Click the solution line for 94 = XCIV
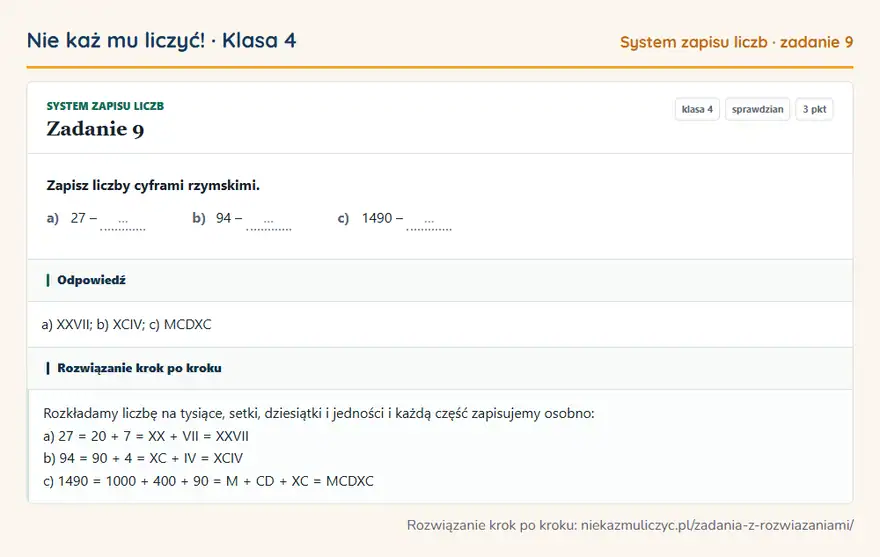 tap(143, 459)
